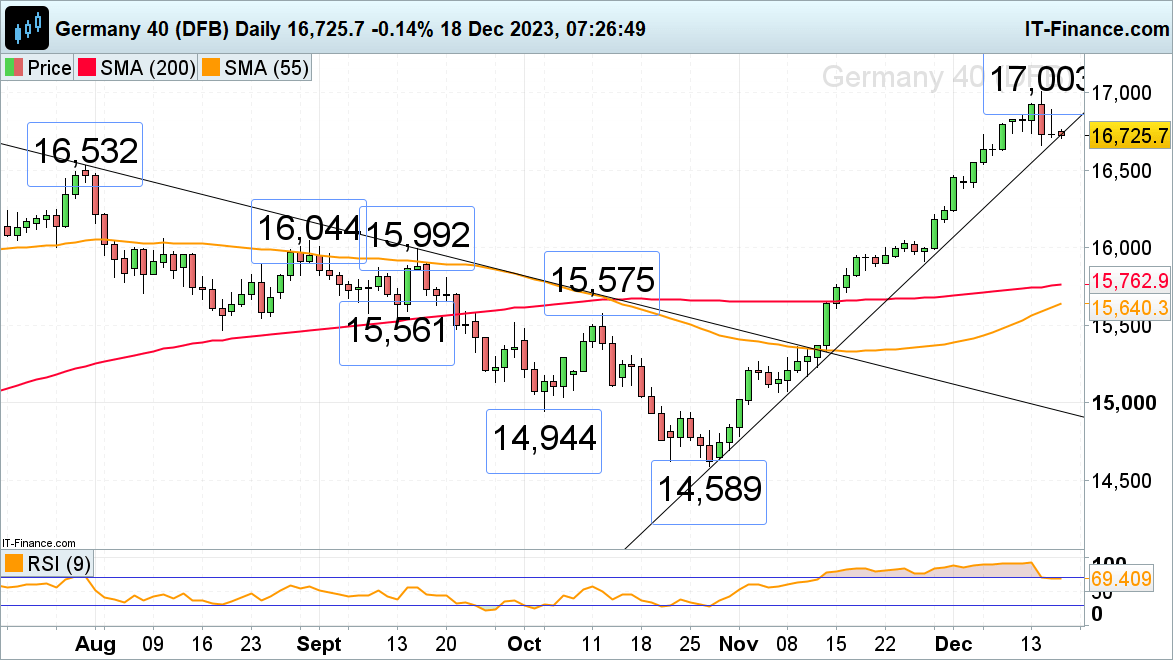Image resolution: width=1173 pixels, height=660 pixels.
Task: Click the 09 date label after Aug
Action: (153, 644)
